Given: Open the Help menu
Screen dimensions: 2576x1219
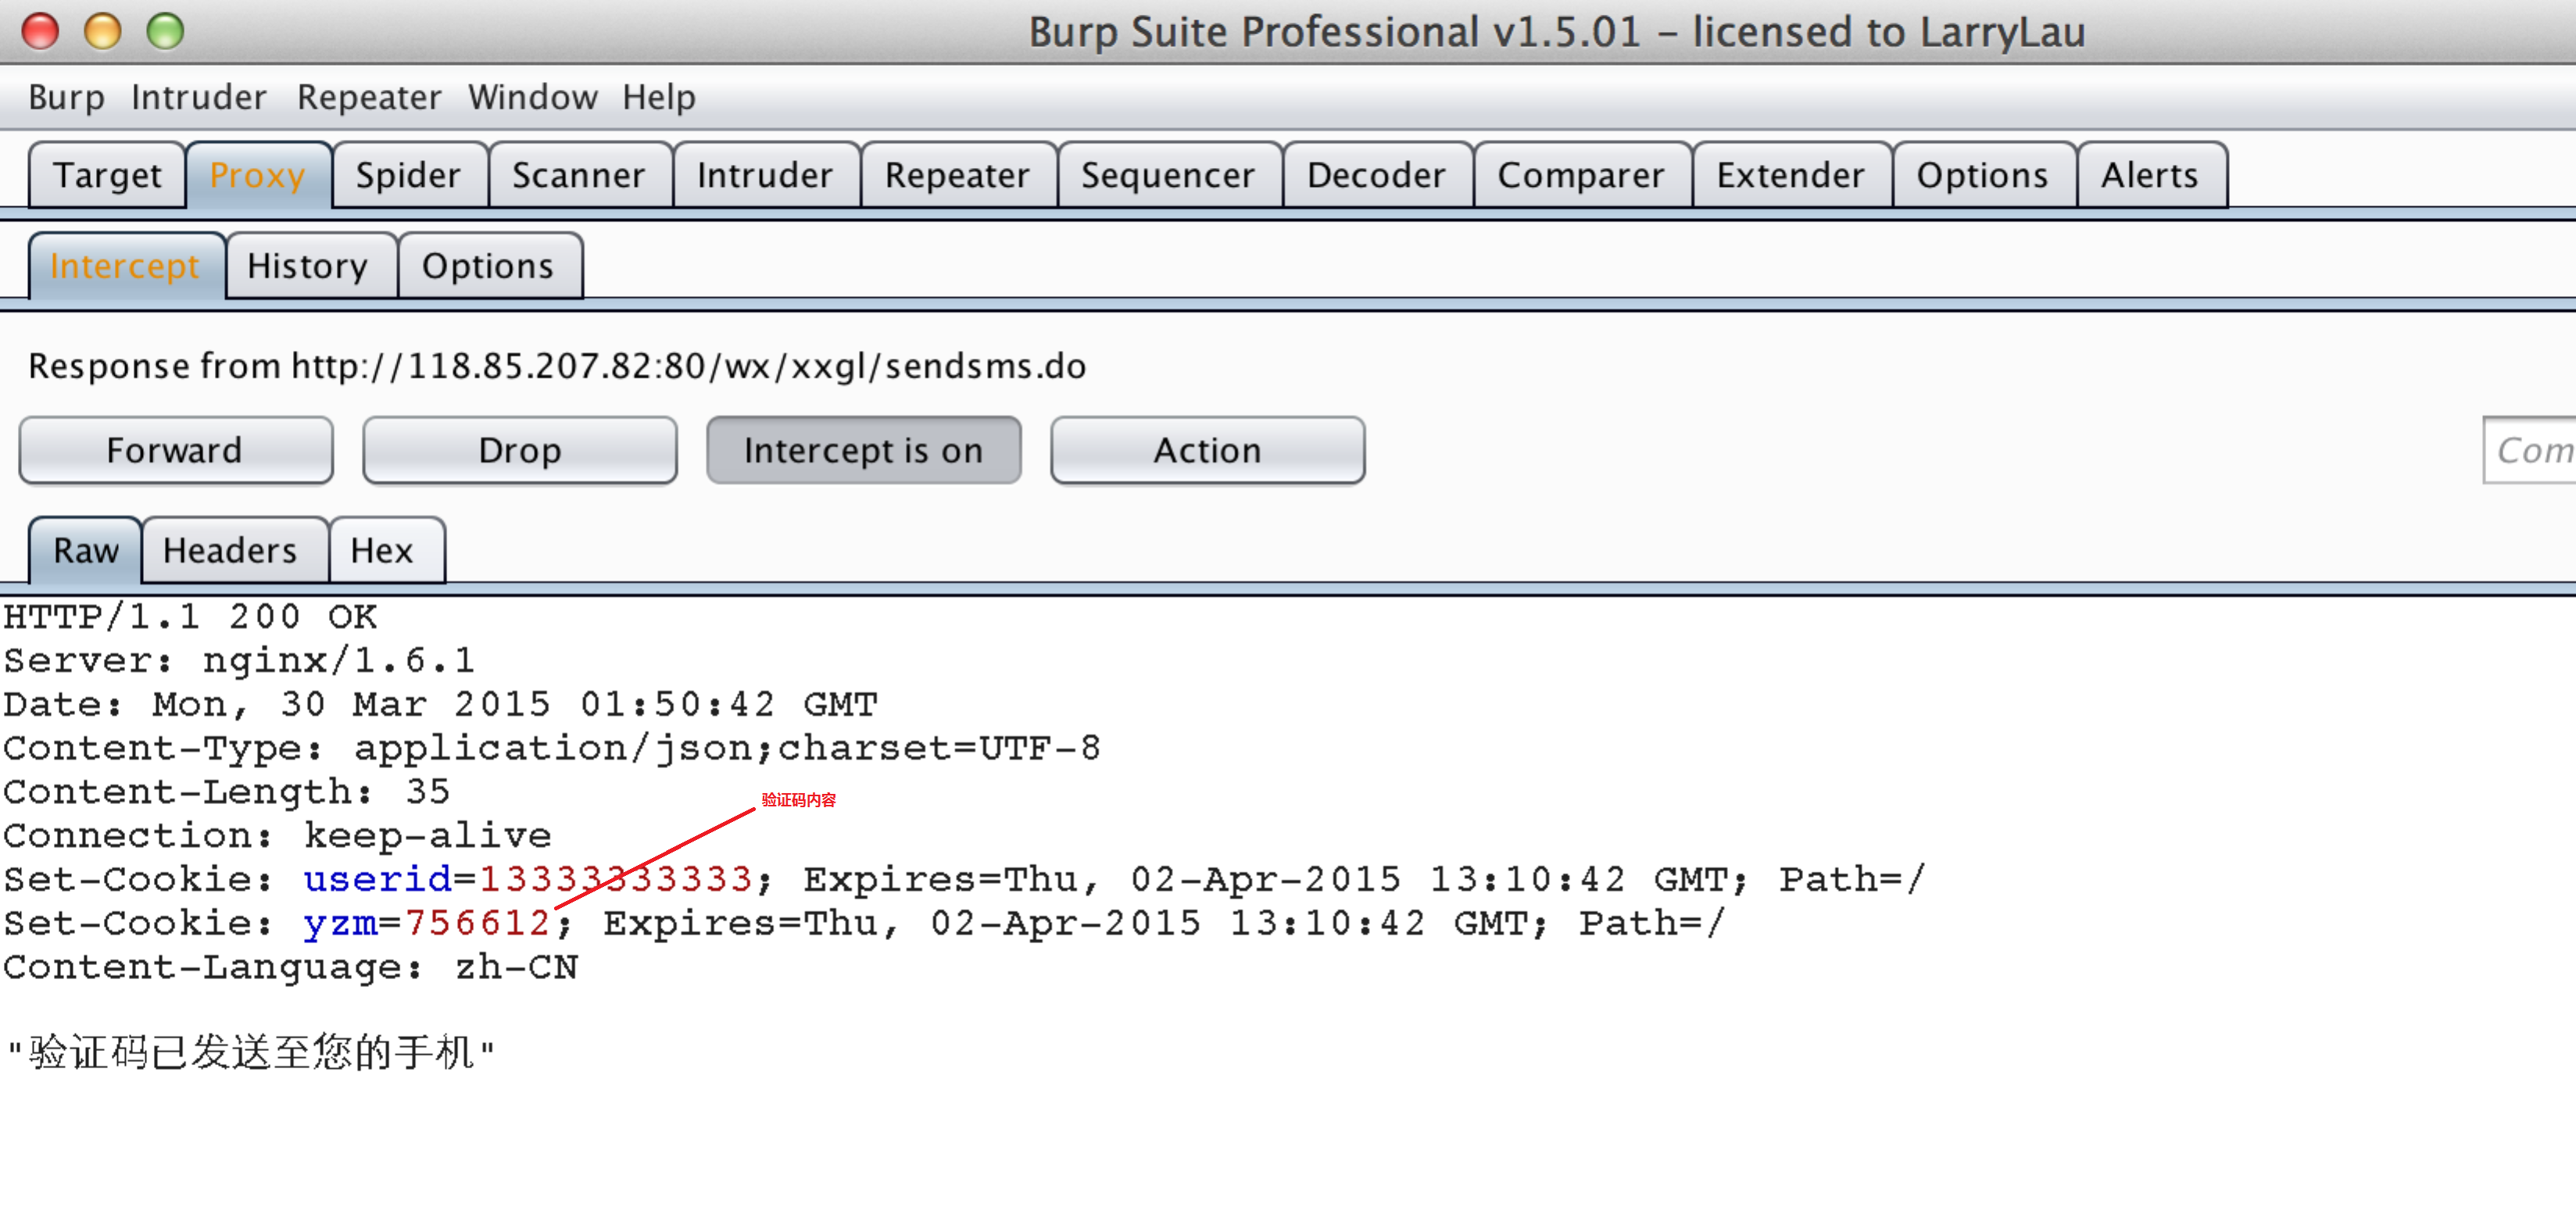Looking at the screenshot, I should pos(659,97).
